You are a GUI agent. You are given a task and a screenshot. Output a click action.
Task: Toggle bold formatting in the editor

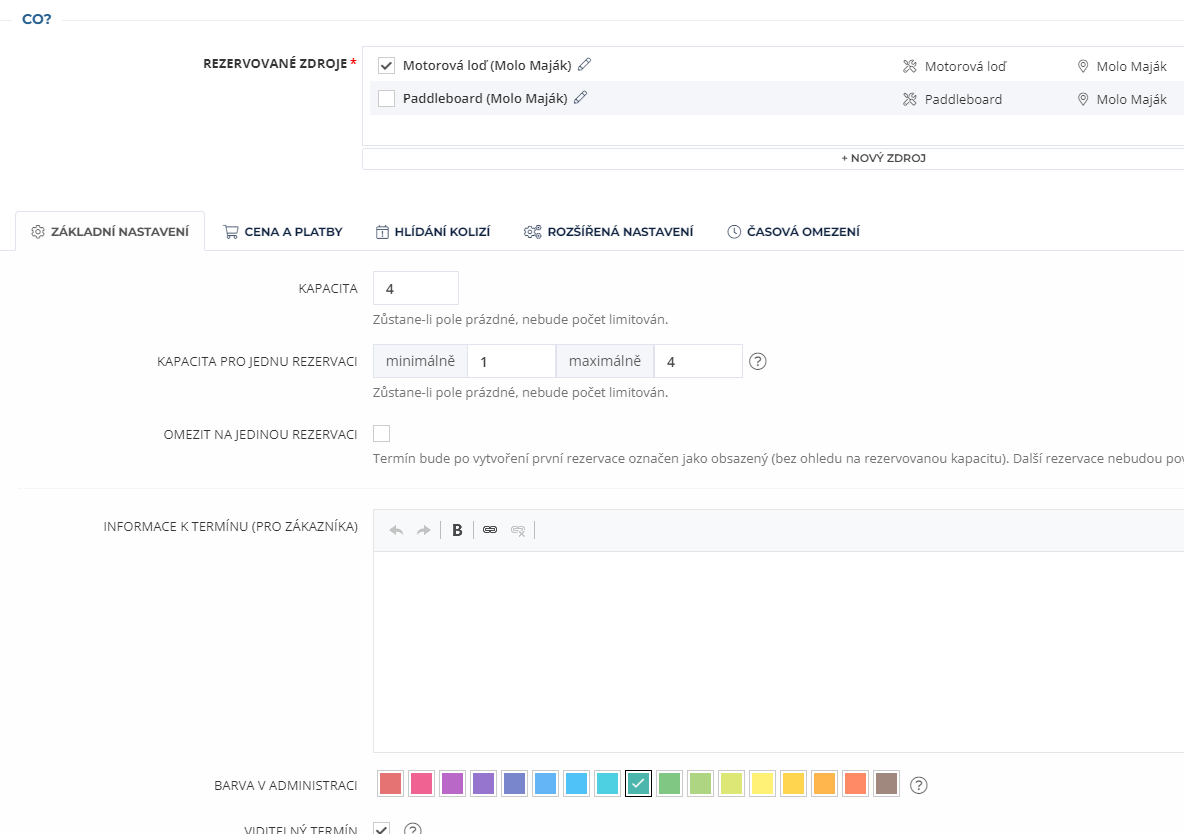[x=457, y=530]
